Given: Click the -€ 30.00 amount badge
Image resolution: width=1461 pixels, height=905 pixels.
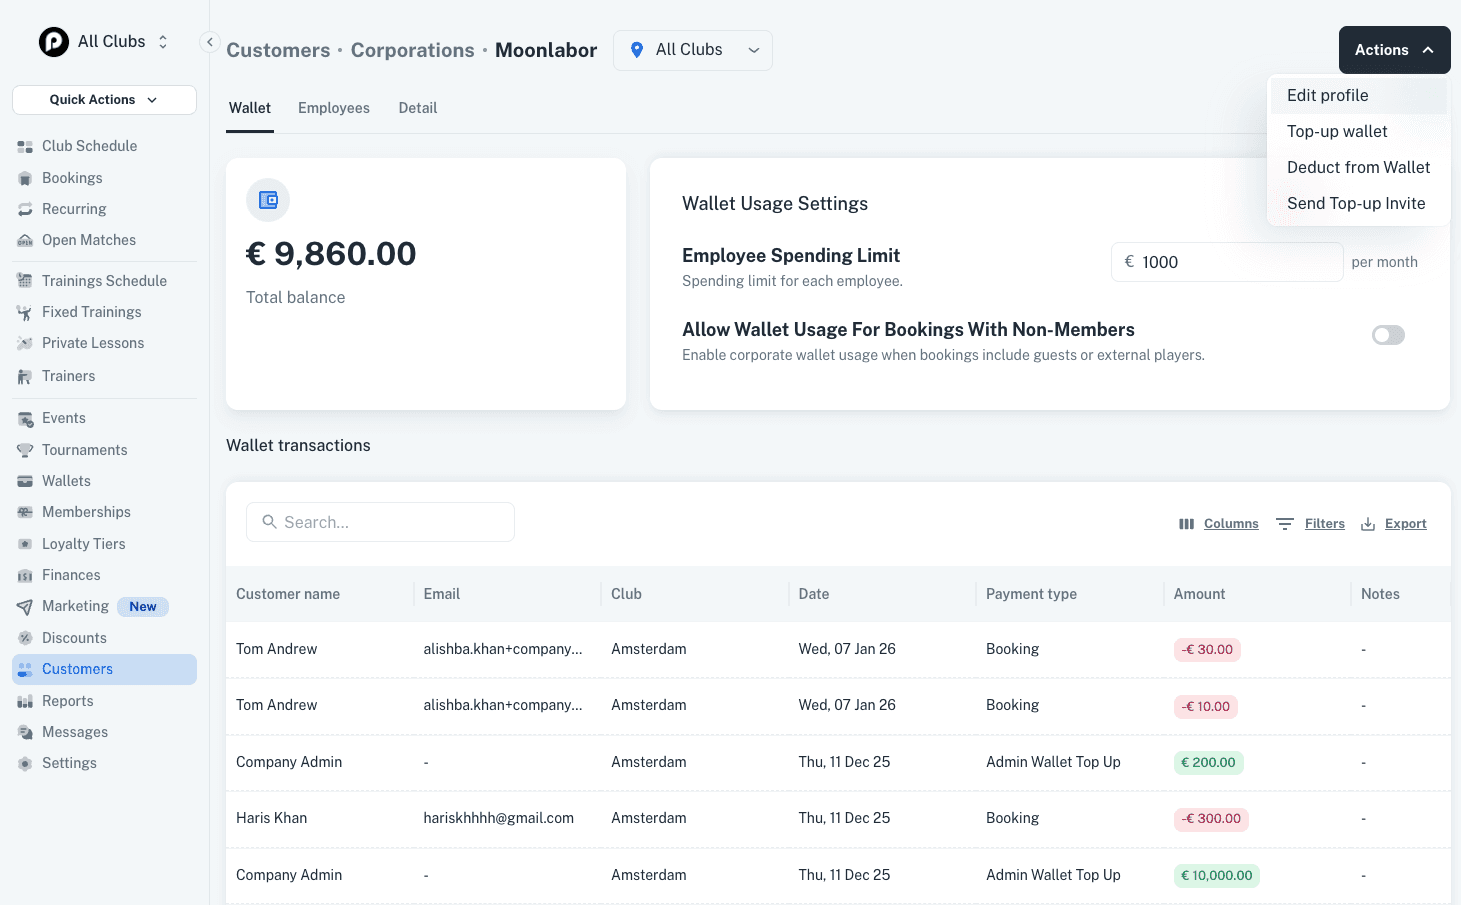Looking at the screenshot, I should pos(1207,650).
